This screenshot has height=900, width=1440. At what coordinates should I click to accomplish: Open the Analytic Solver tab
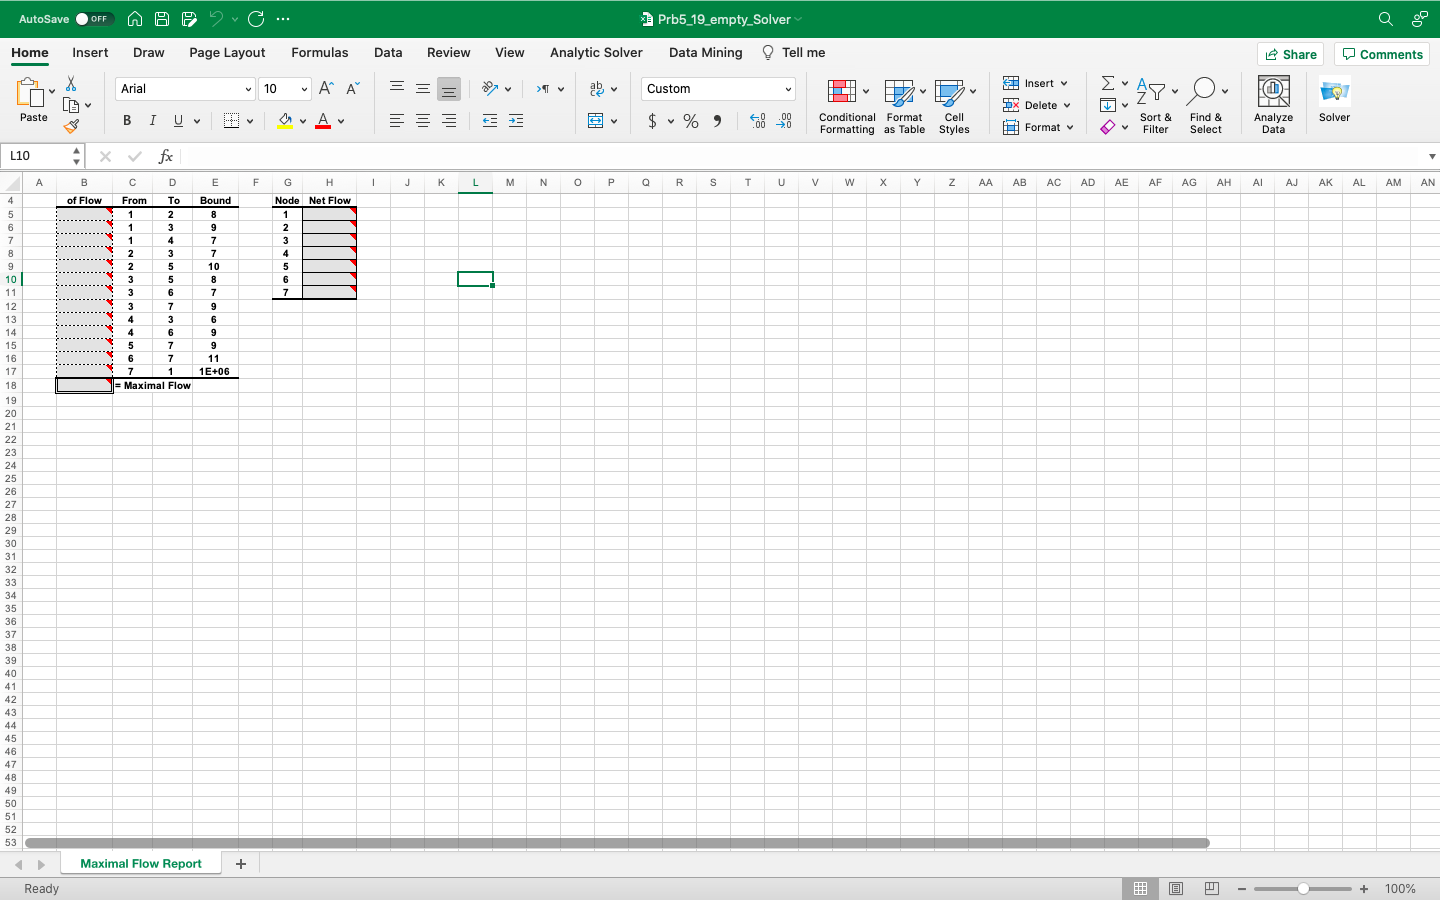point(596,53)
